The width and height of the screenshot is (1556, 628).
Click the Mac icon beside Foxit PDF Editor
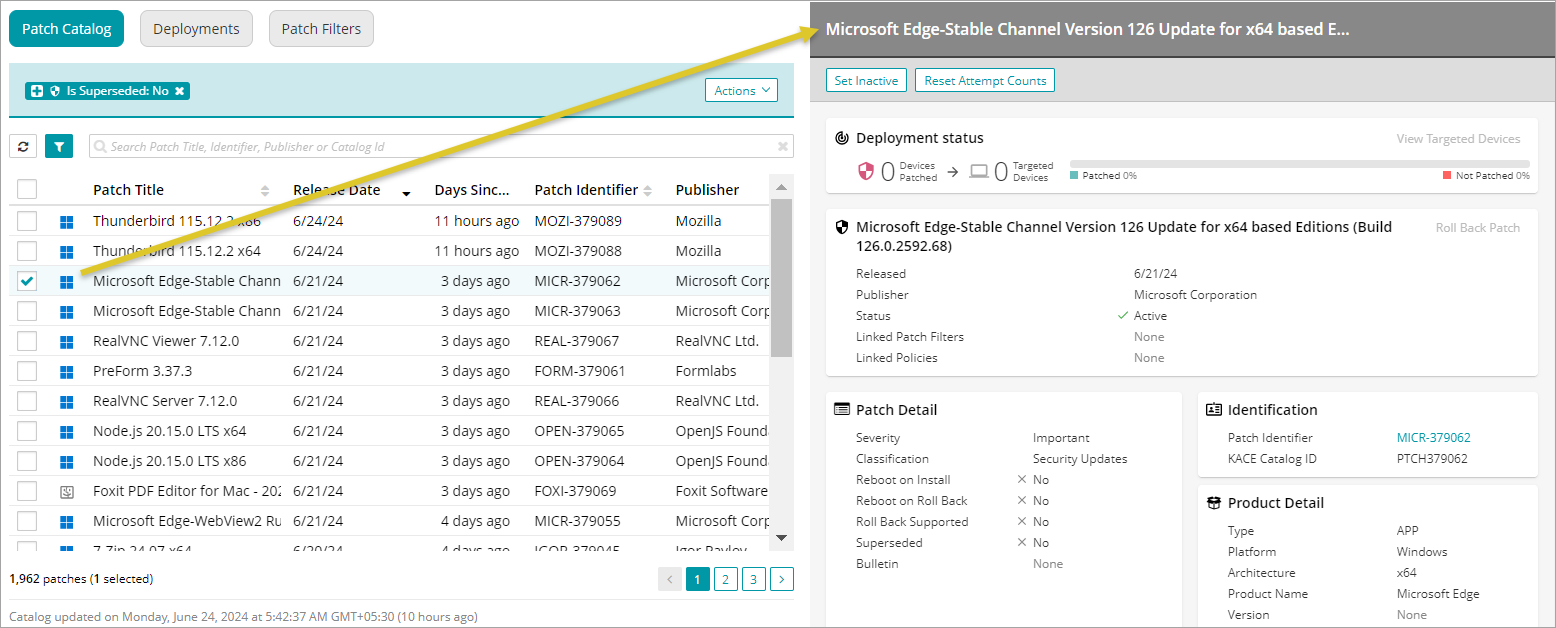pyautogui.click(x=67, y=492)
